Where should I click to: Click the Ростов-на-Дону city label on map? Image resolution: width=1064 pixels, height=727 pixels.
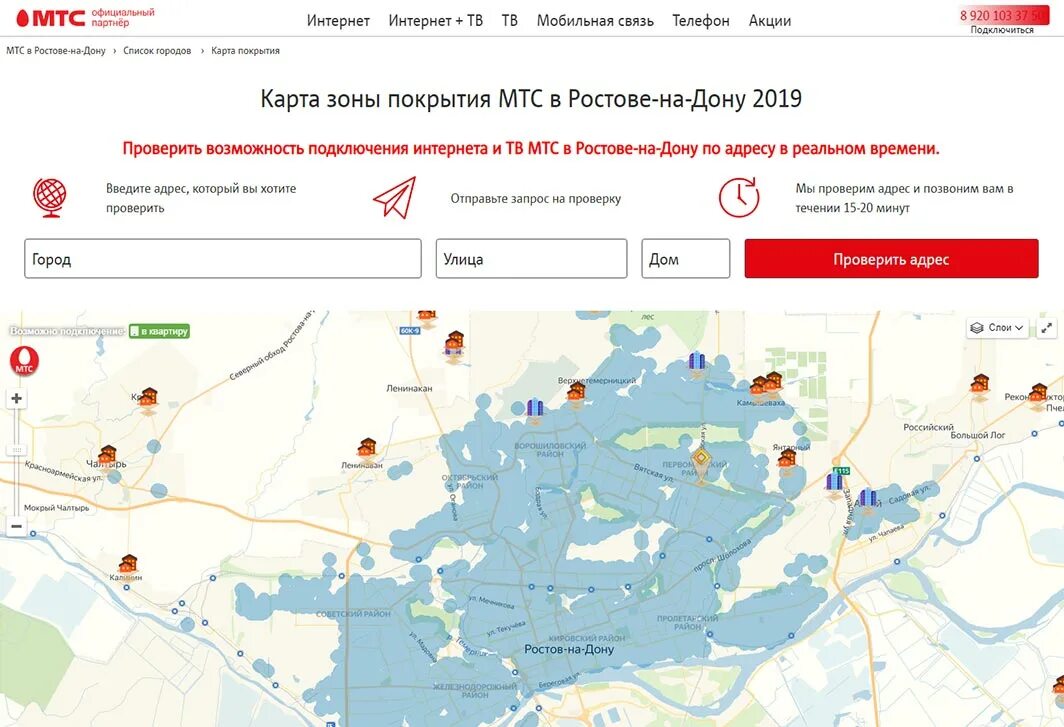tap(569, 649)
